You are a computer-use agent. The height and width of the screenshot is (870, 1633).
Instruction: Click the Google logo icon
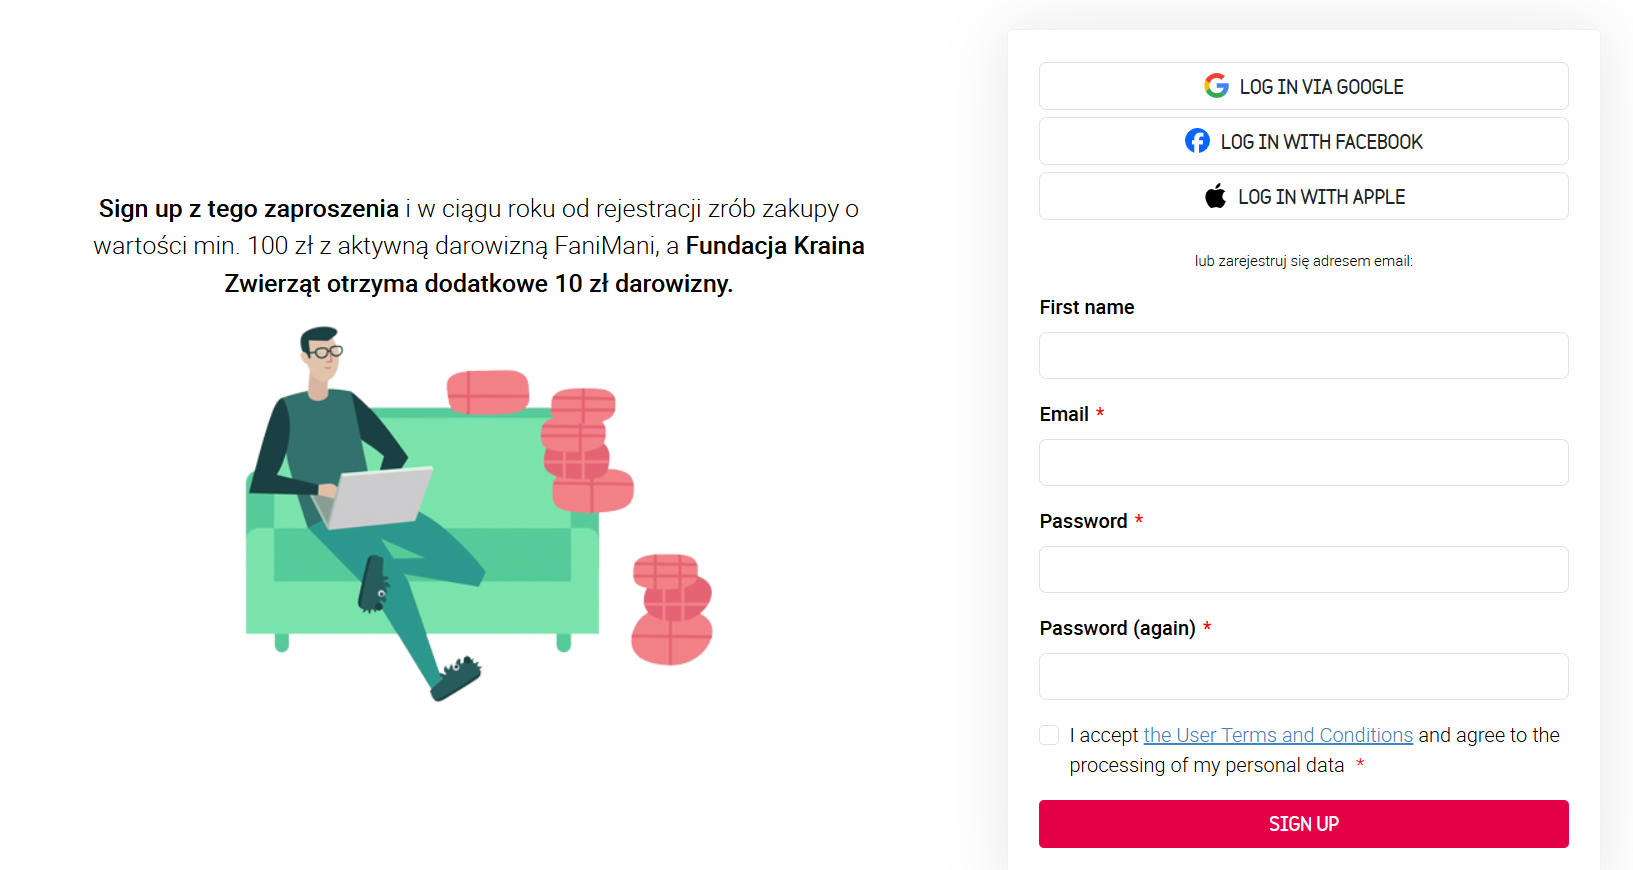1216,86
